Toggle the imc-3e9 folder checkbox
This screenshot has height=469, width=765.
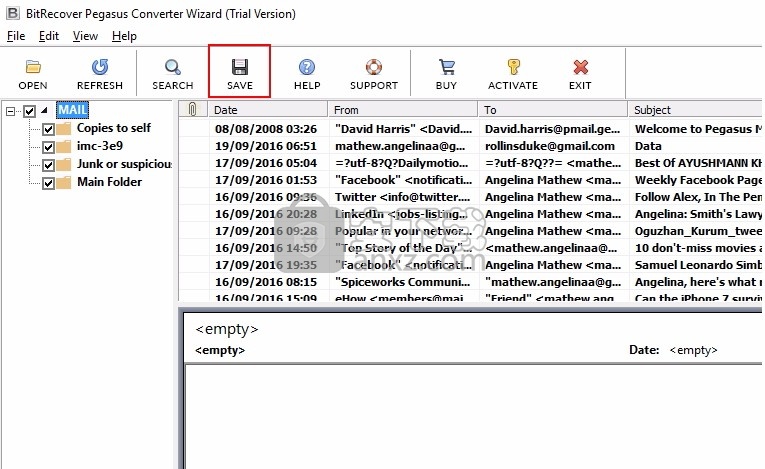(48, 147)
